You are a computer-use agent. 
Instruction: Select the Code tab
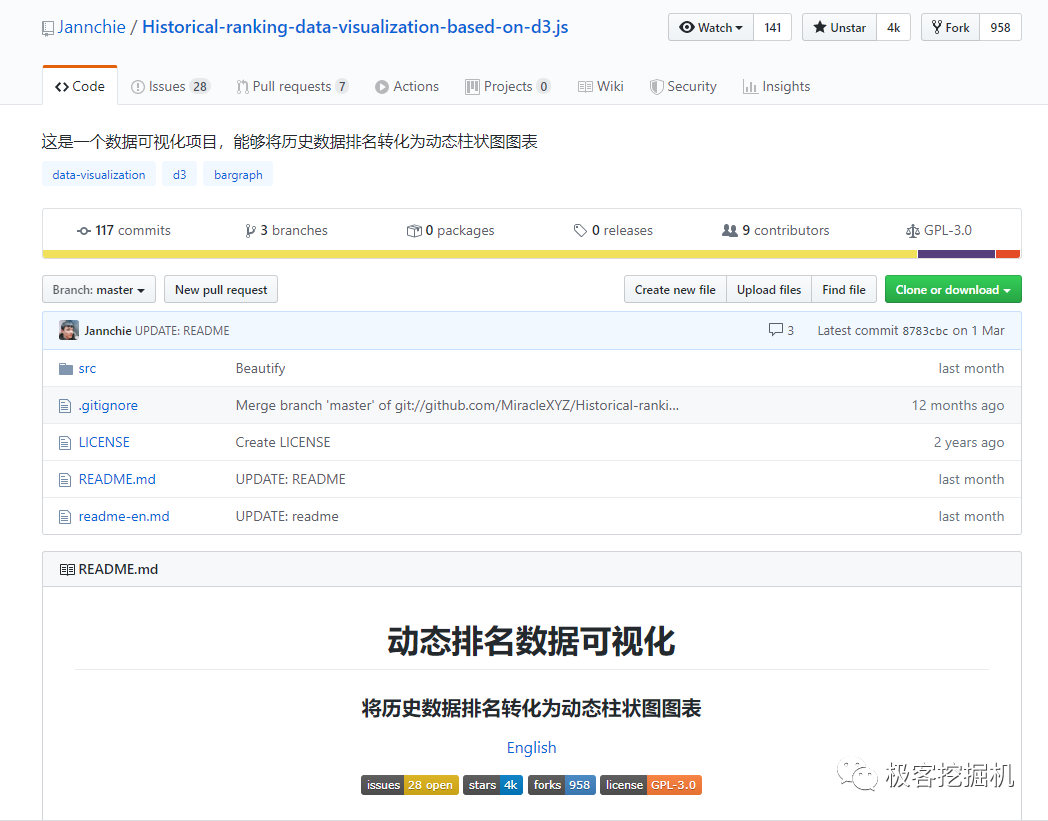click(x=80, y=86)
